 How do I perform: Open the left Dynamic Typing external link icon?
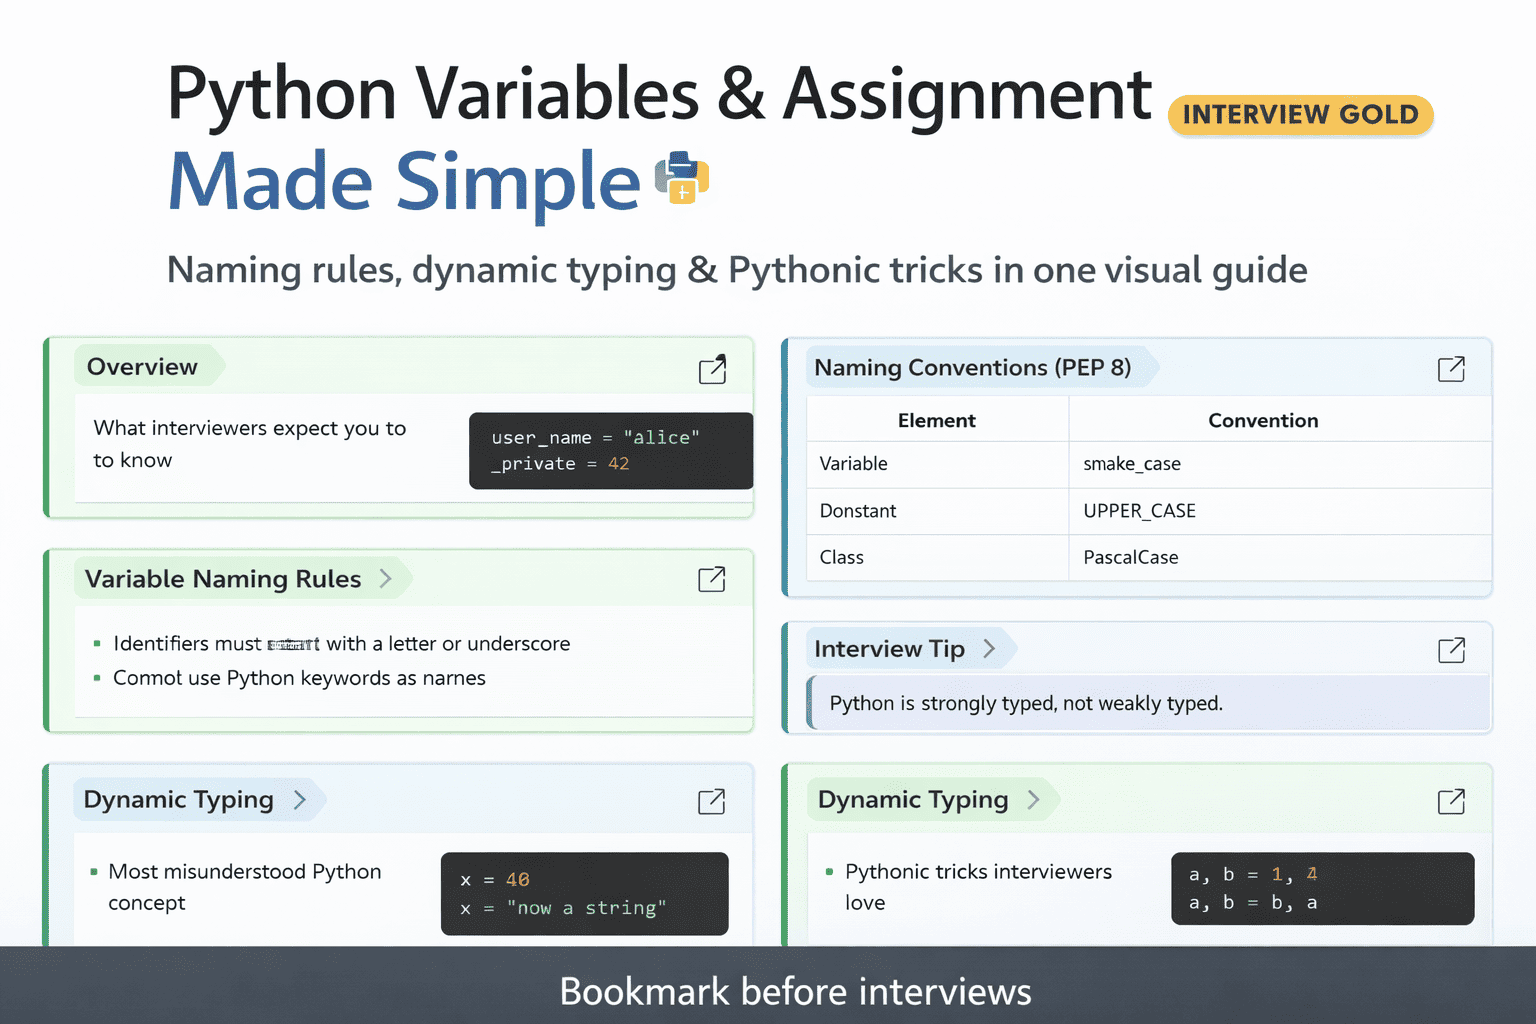pyautogui.click(x=711, y=801)
